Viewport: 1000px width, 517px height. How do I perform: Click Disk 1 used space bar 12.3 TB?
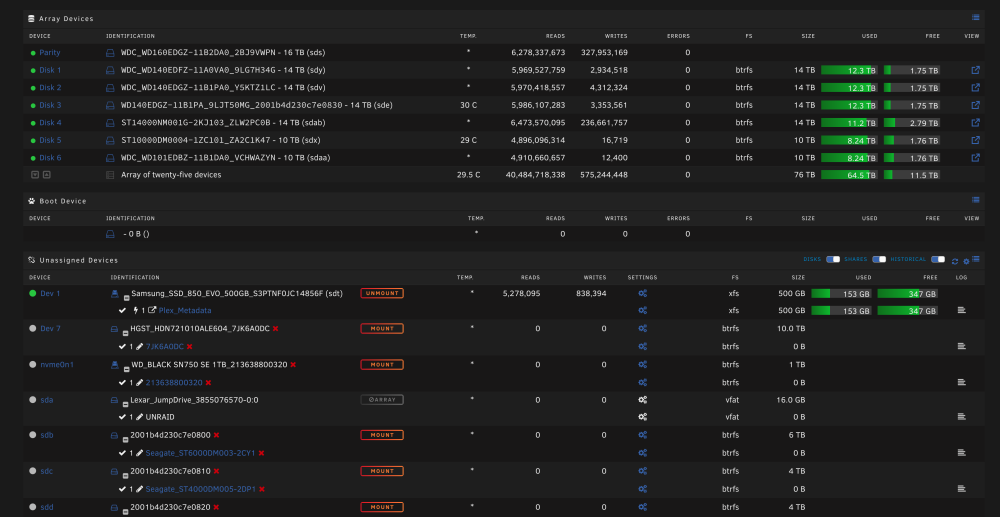[849, 70]
